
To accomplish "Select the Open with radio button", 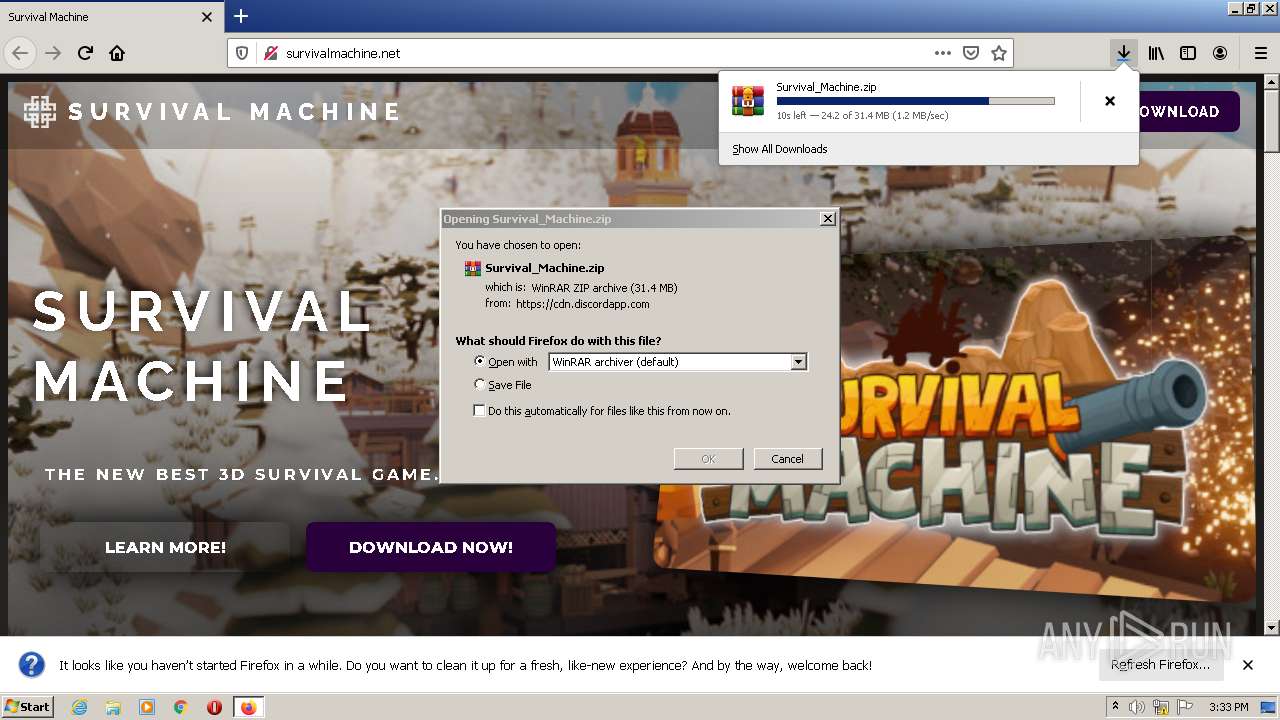I will coord(480,361).
